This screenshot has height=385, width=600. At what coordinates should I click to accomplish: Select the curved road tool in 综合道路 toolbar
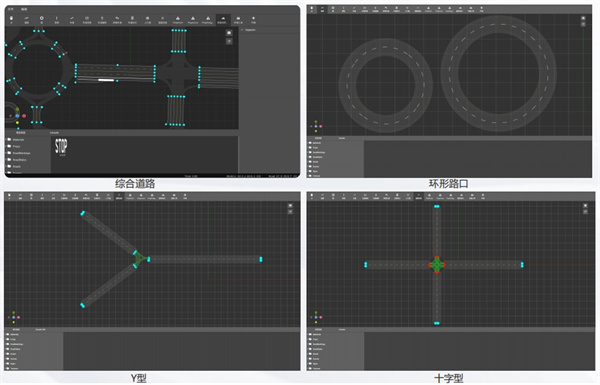(26, 20)
